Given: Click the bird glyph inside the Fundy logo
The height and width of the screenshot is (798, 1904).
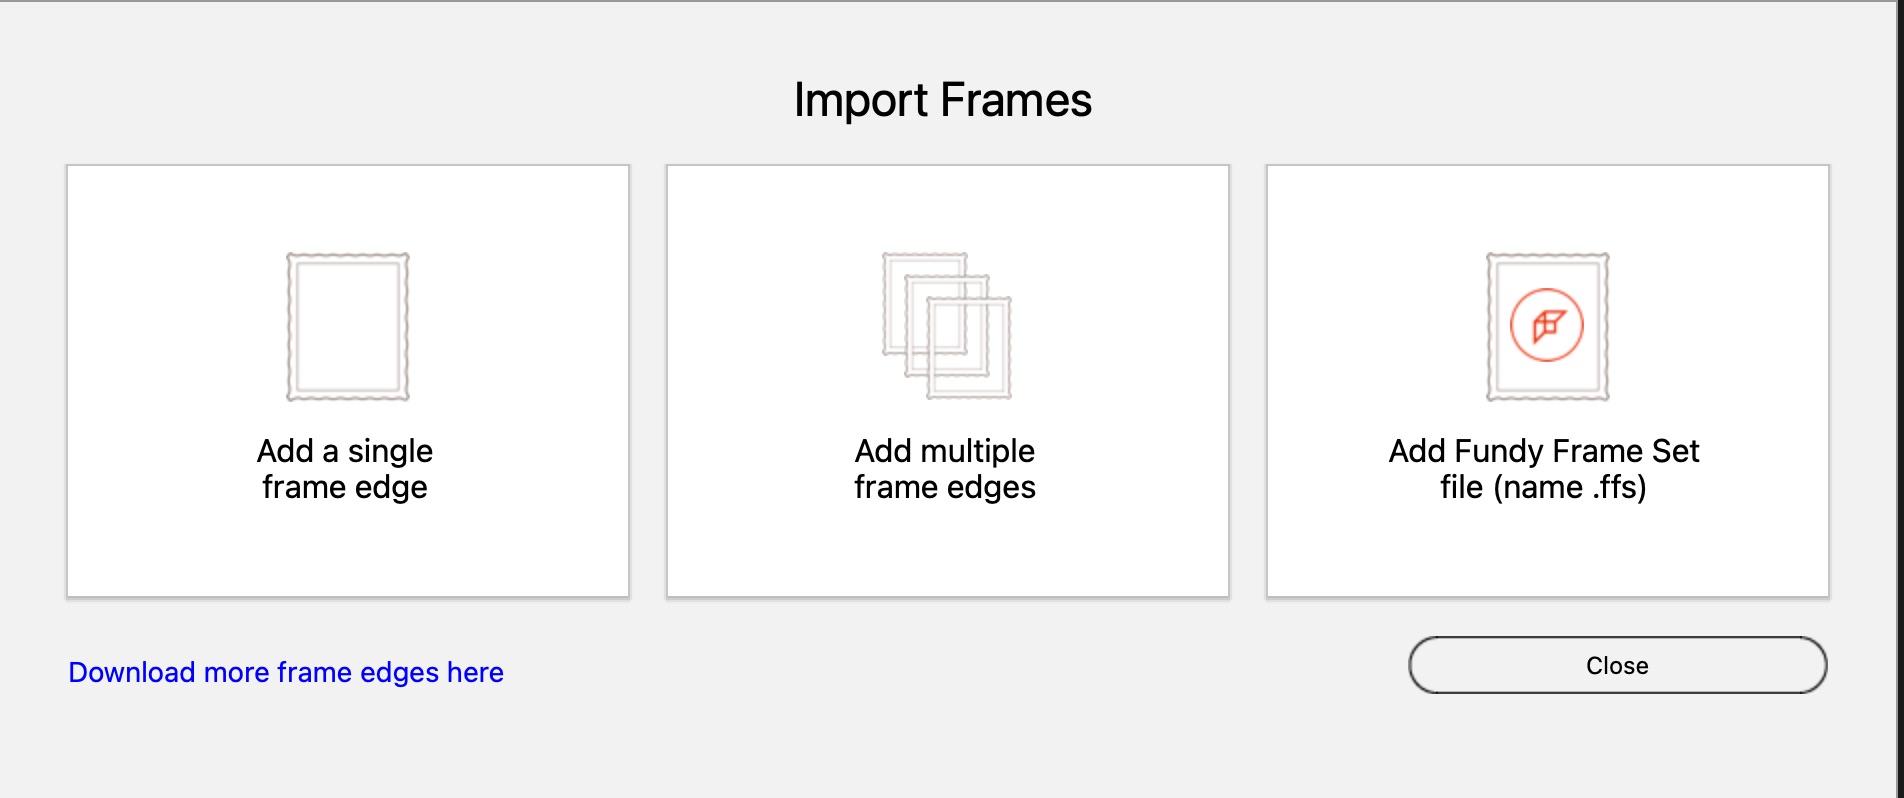Looking at the screenshot, I should (1548, 325).
